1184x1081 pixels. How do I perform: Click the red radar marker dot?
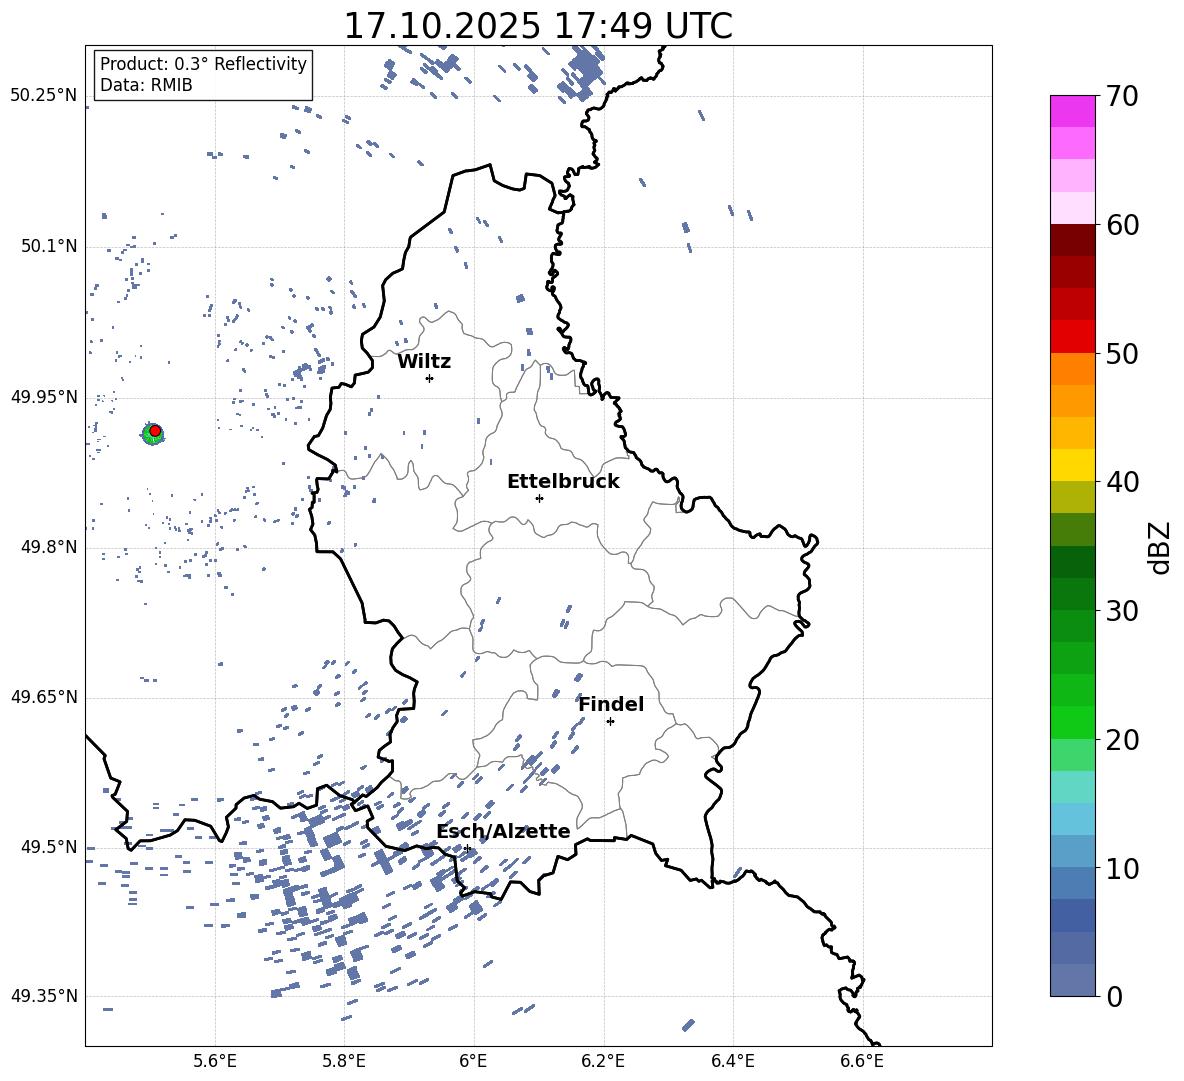click(155, 431)
